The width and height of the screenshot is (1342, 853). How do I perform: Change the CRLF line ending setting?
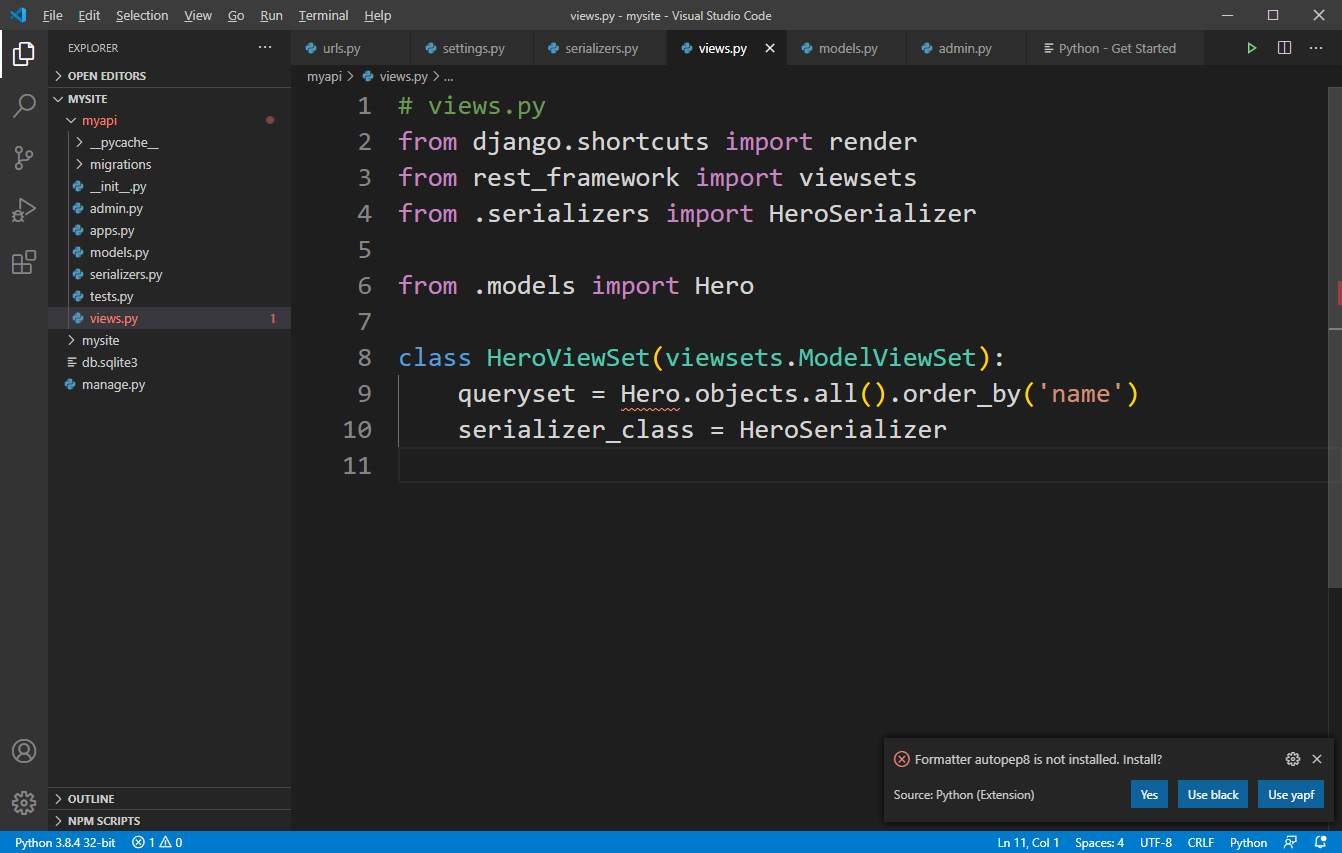[x=1201, y=842]
